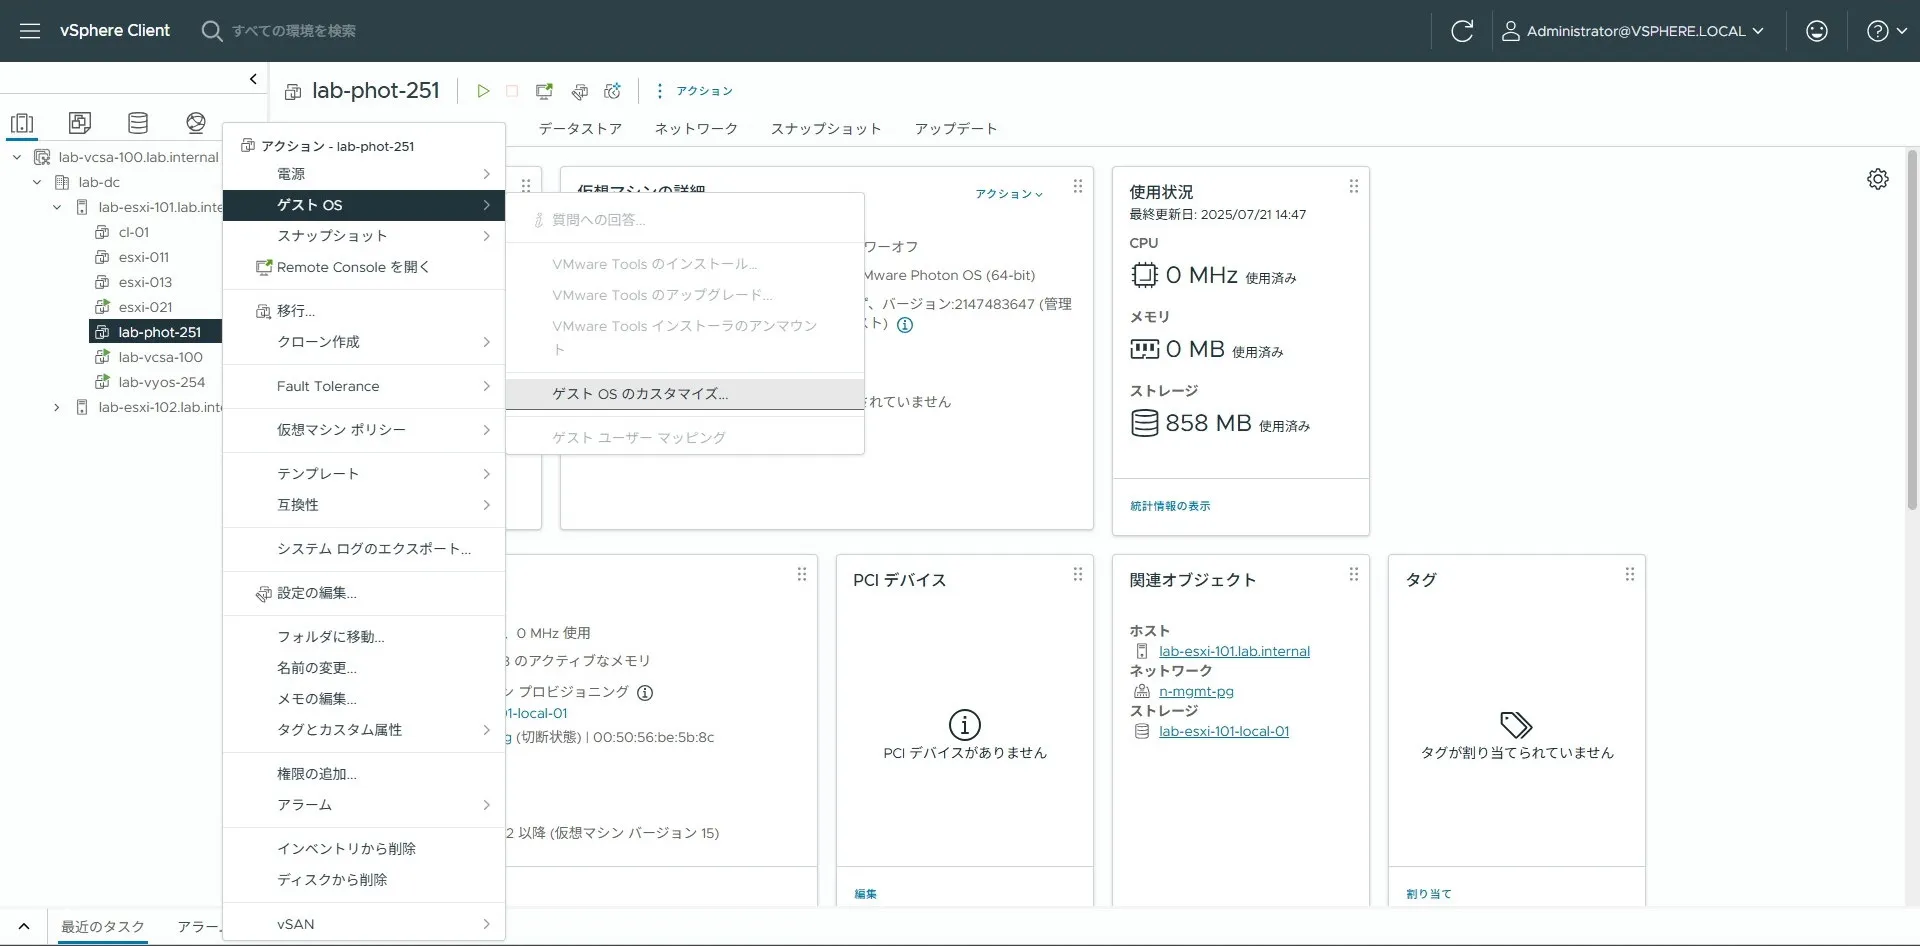Click 割り当て in タグ card
1920x946 pixels.
[1428, 894]
